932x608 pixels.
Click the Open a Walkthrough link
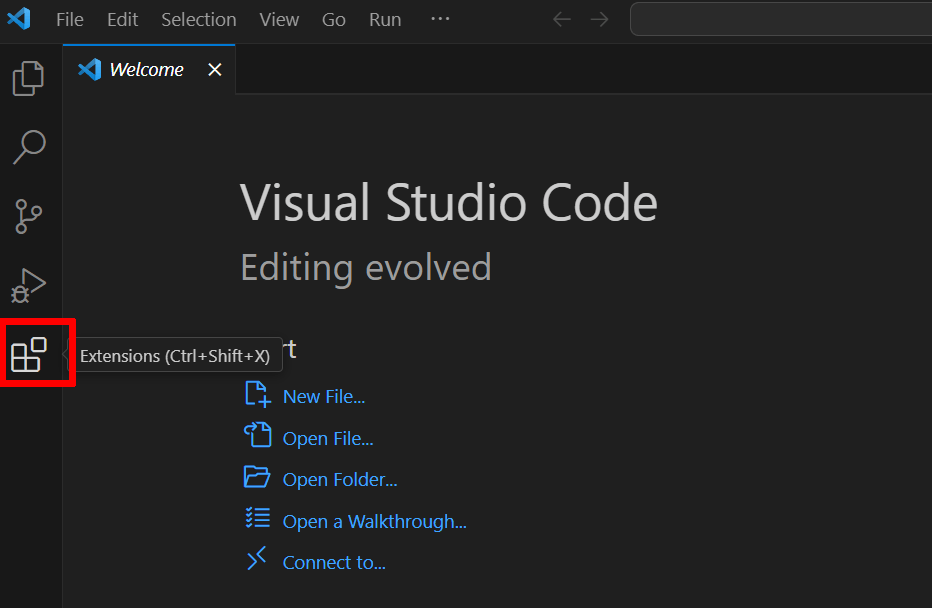[x=373, y=520]
